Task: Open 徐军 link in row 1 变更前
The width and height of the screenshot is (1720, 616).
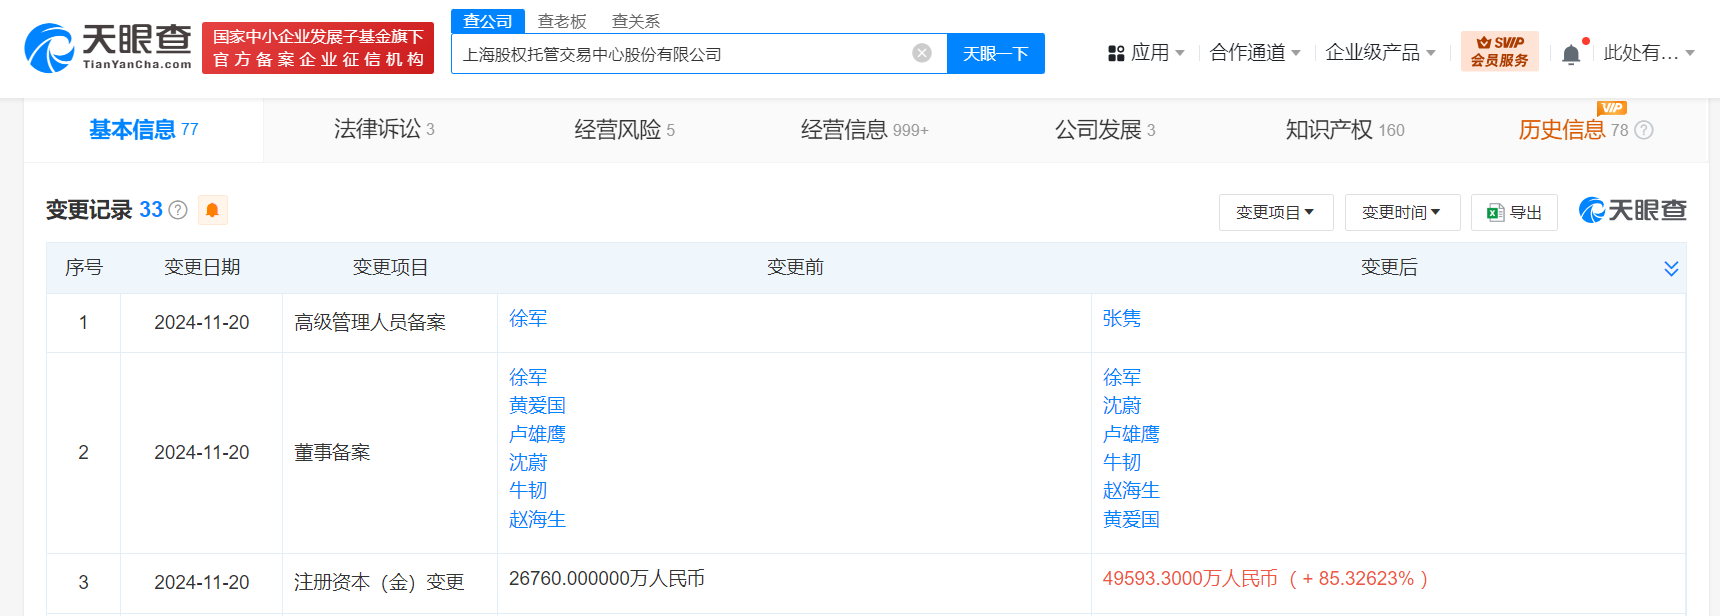Action: pyautogui.click(x=528, y=319)
